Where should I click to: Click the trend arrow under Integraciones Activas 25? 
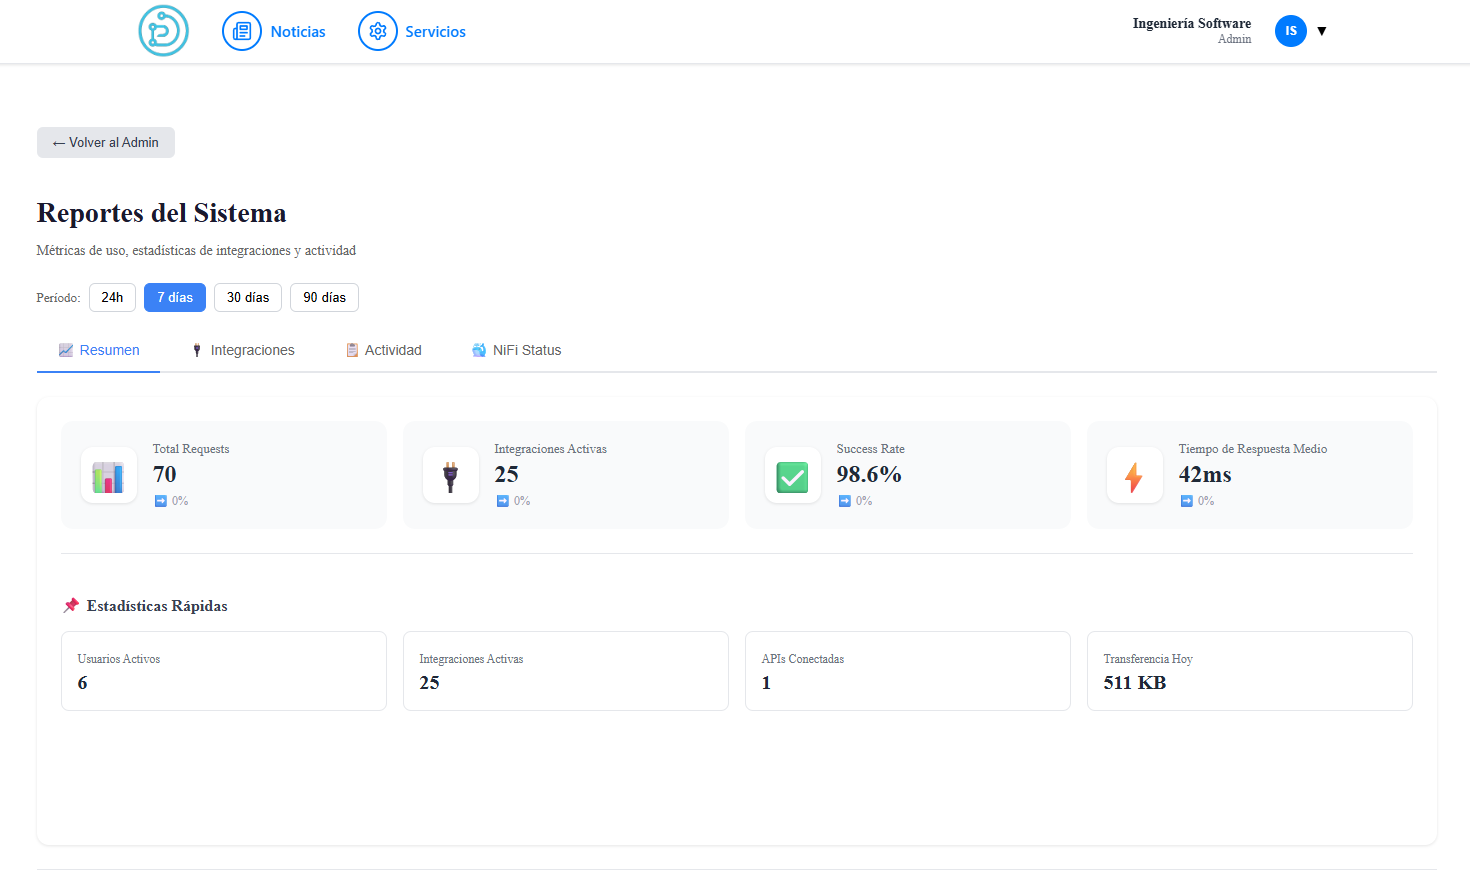click(x=502, y=501)
